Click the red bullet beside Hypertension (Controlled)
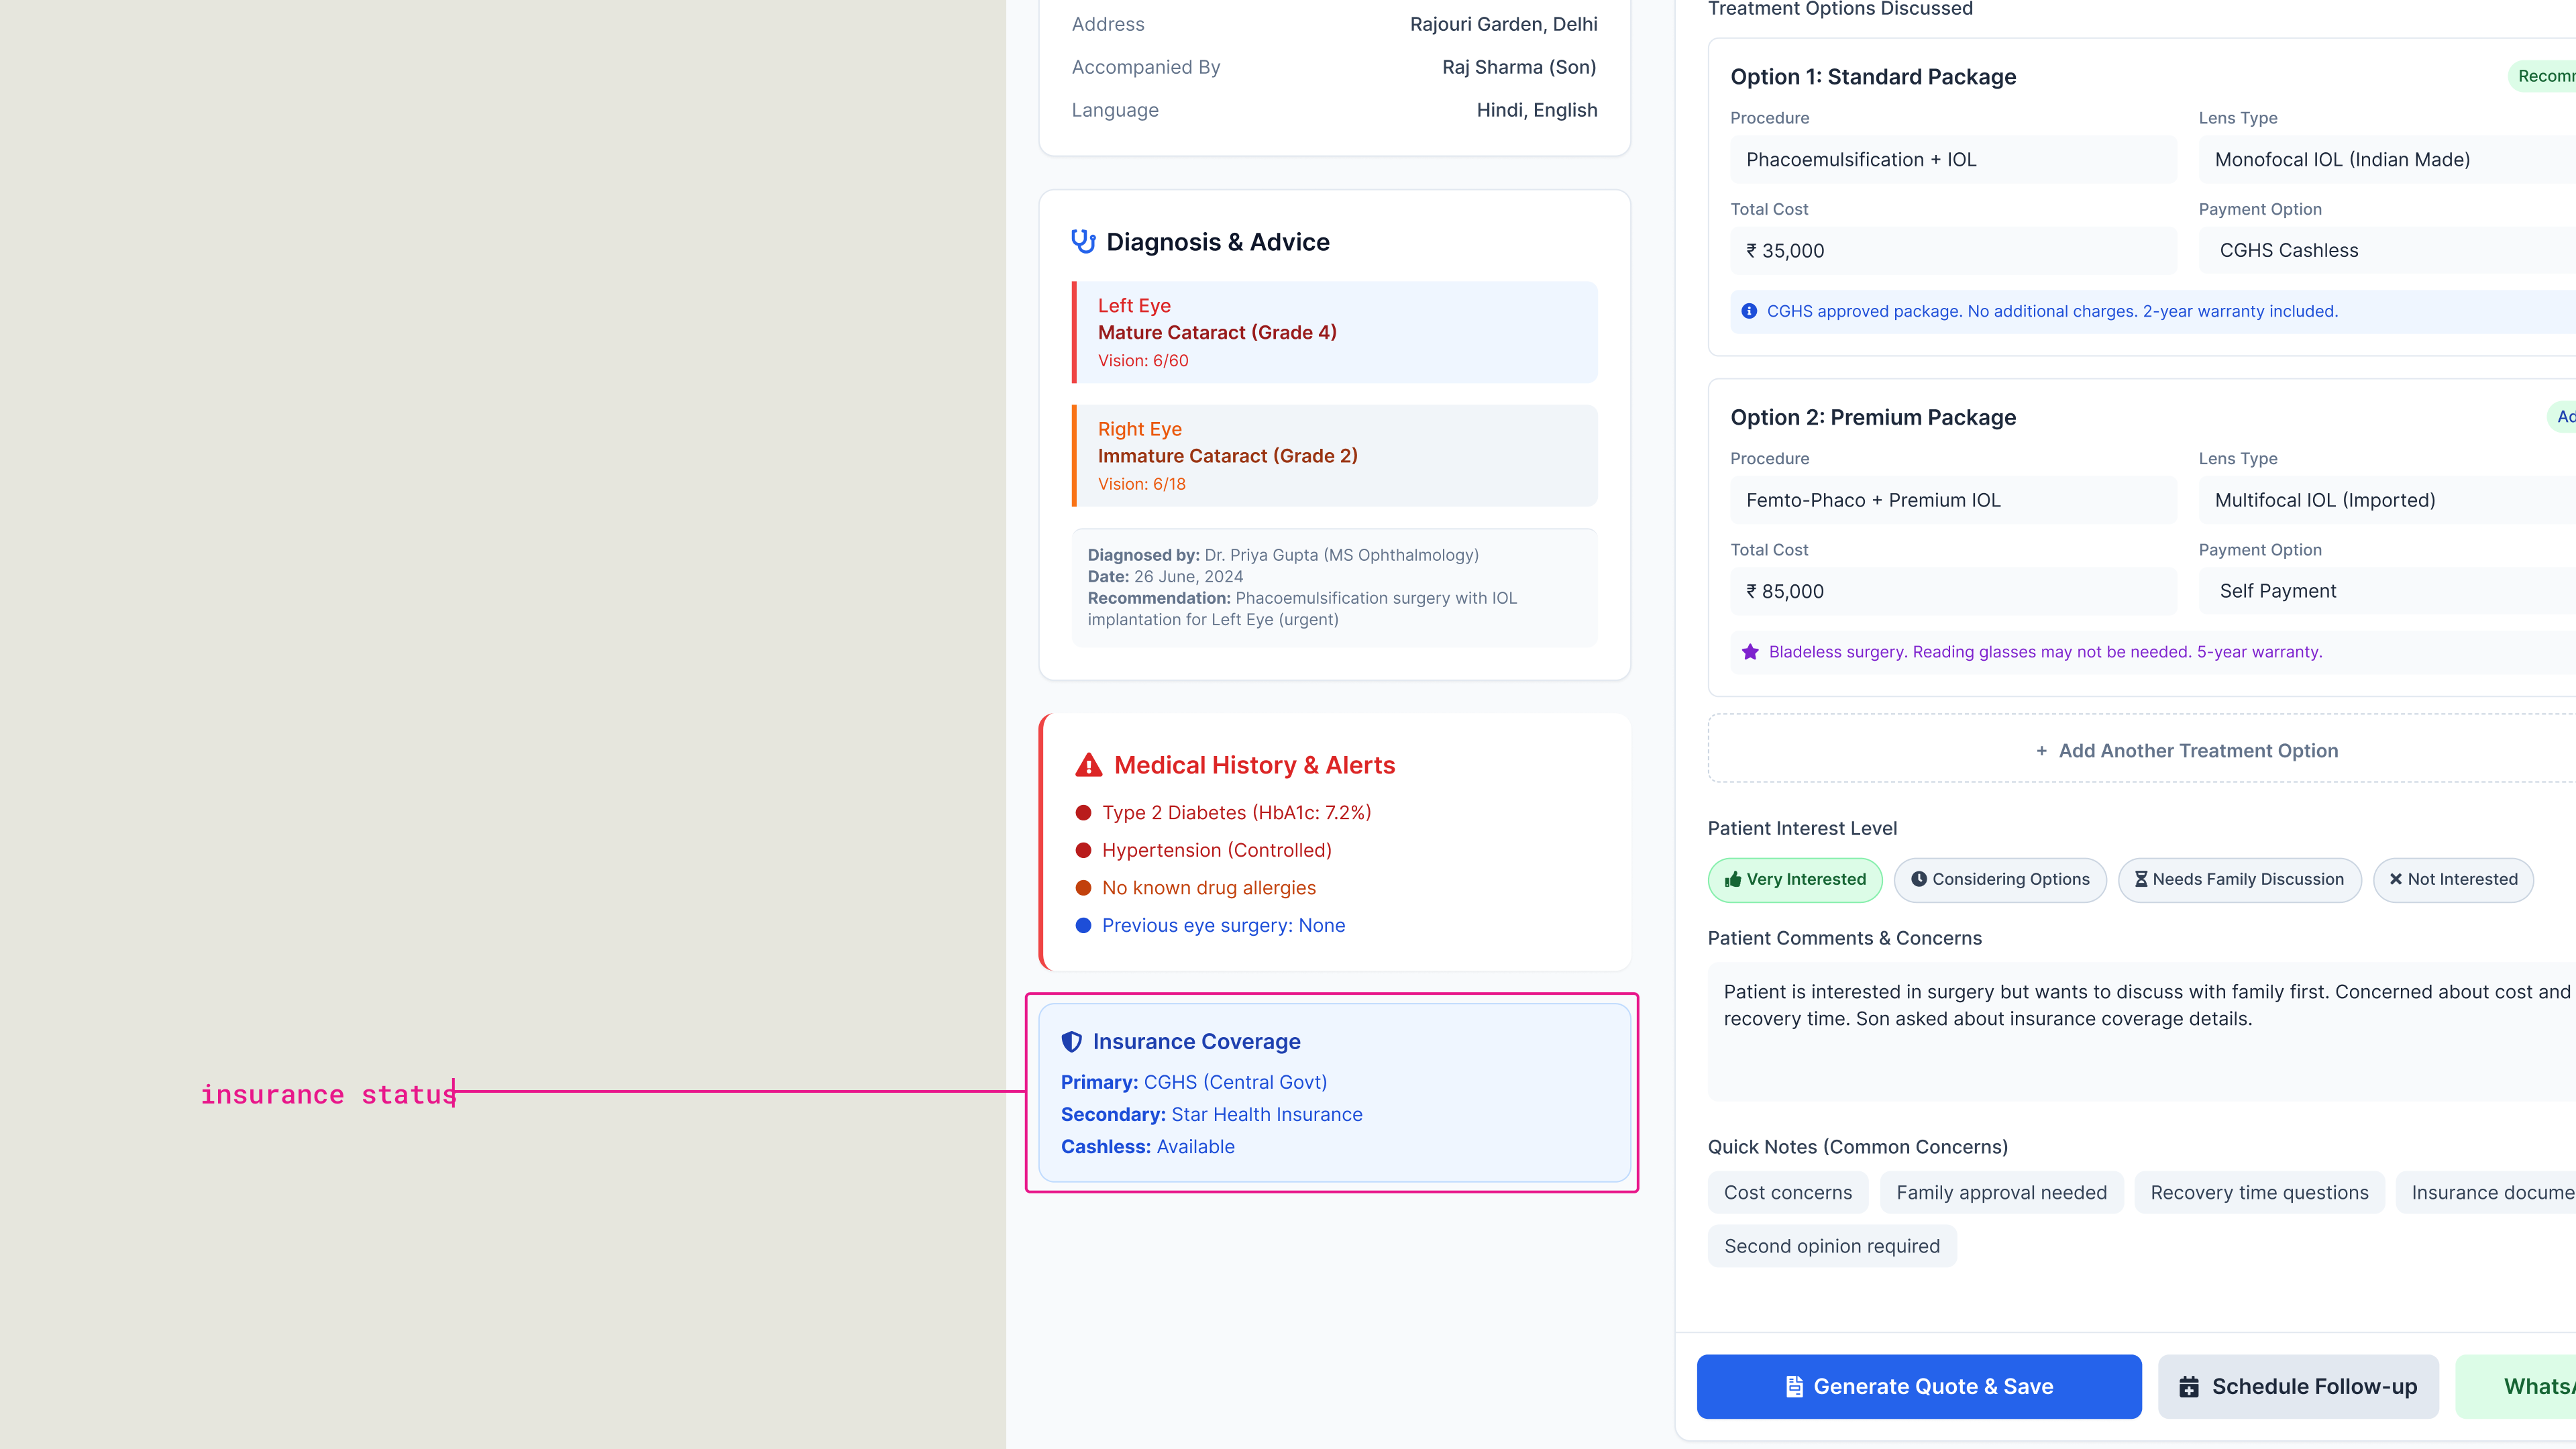2576x1449 pixels. tap(1083, 850)
